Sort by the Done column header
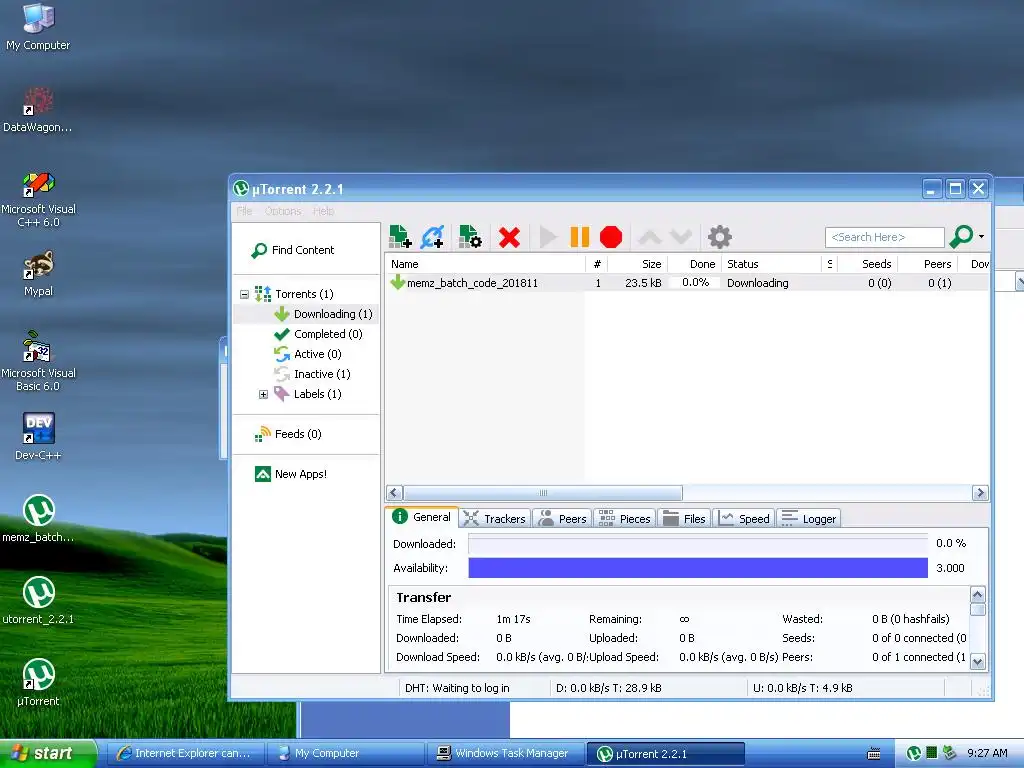Screen dimensions: 1024x768 pos(694,264)
